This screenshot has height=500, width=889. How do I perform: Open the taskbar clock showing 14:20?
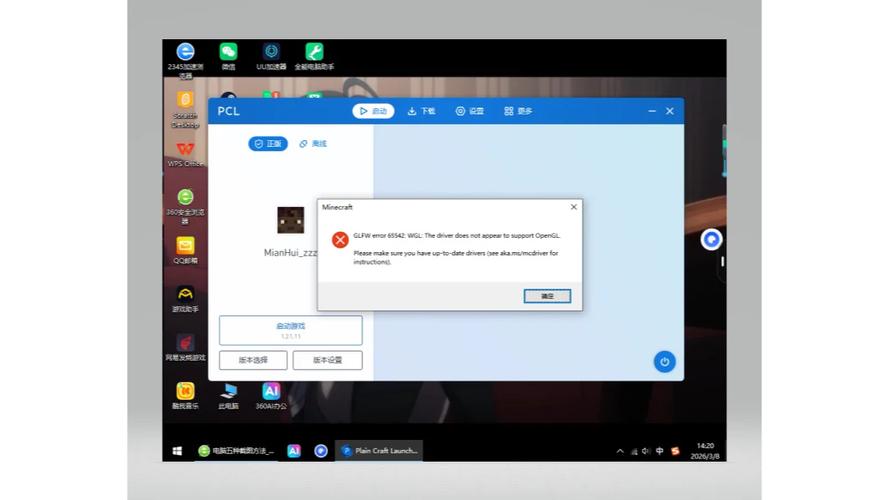coord(705,451)
